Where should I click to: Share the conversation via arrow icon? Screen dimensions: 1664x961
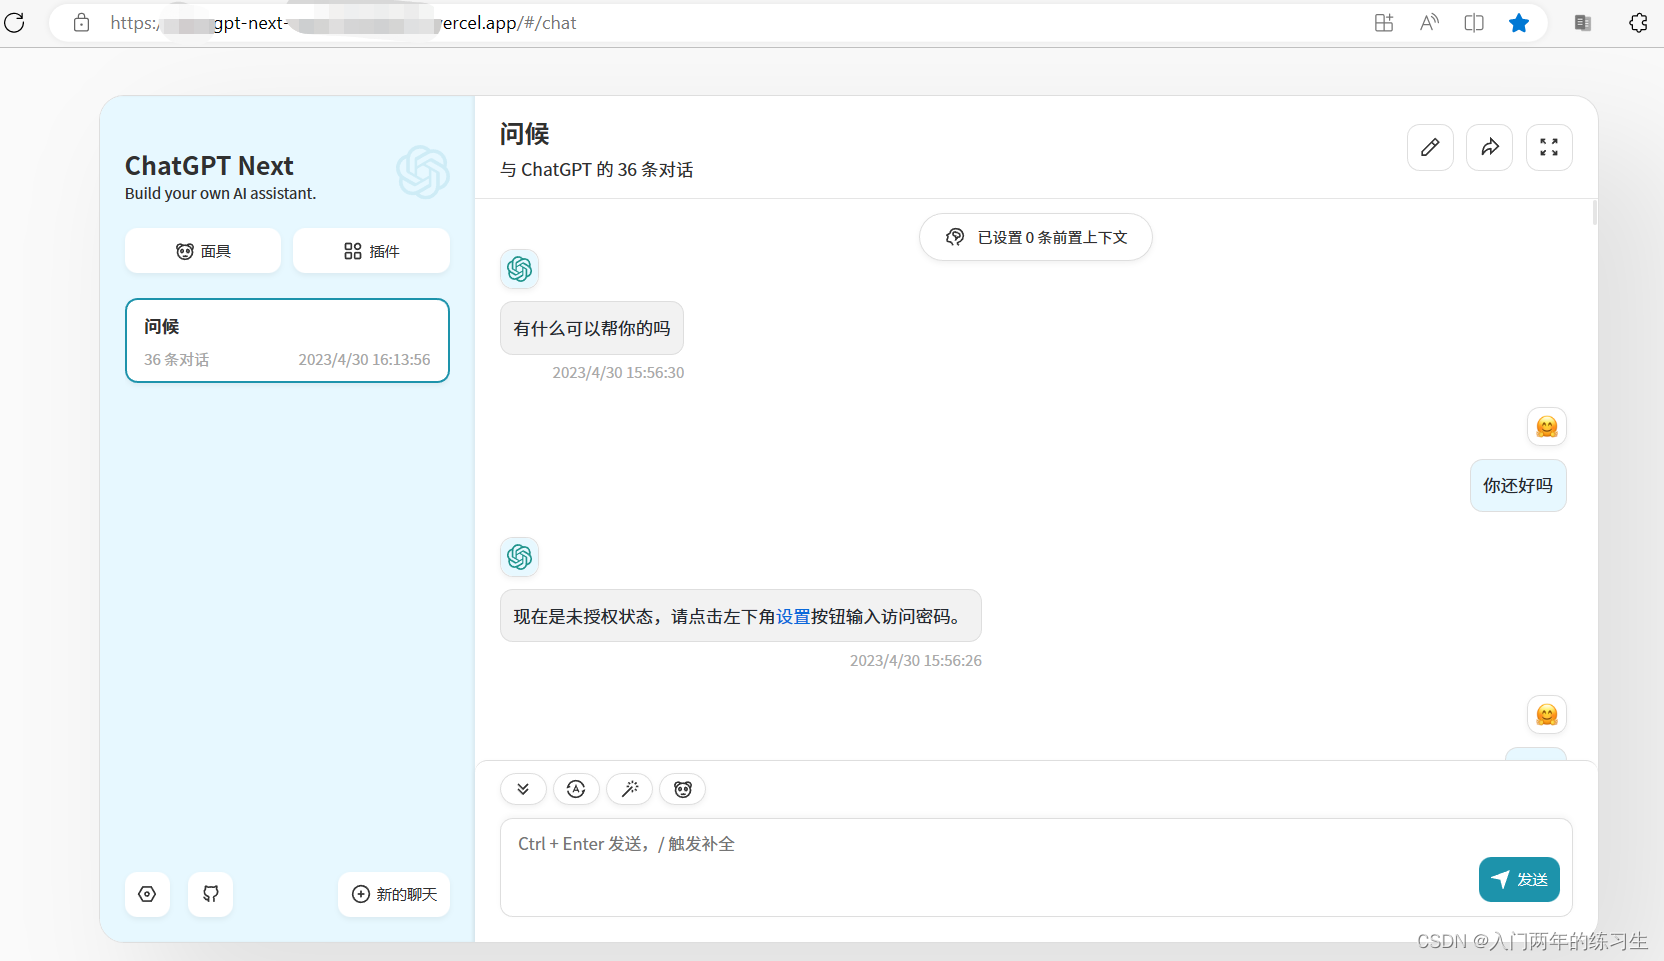pos(1490,148)
